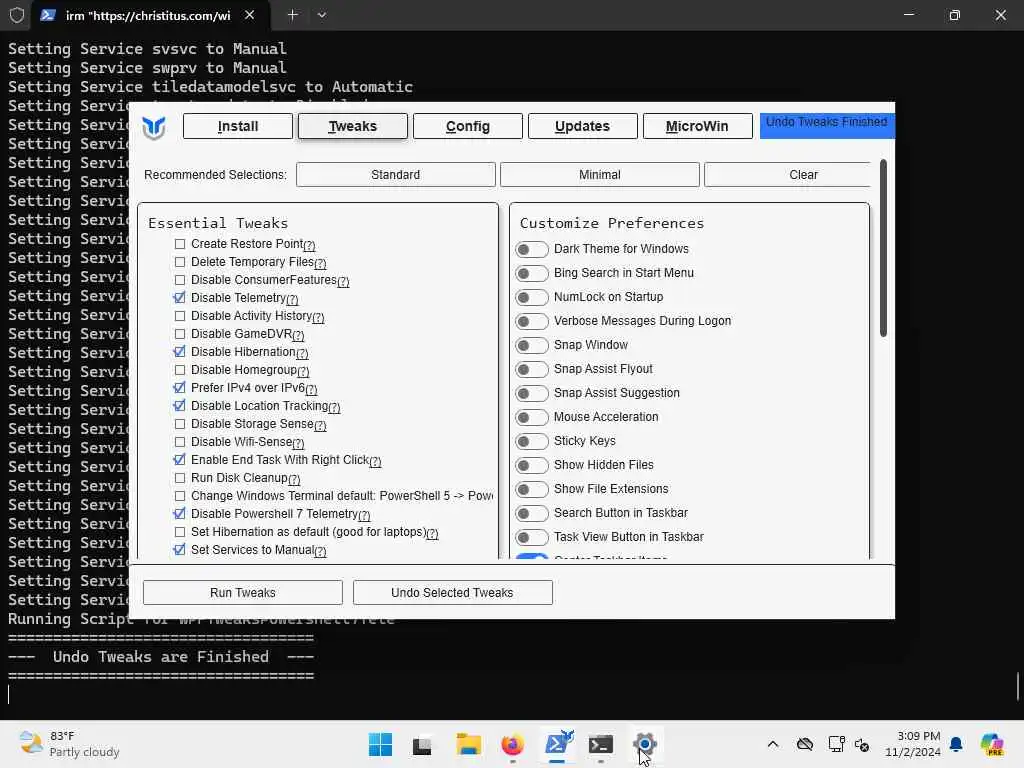Viewport: 1024px width, 768px height.
Task: Click Undo Selected Tweaks button
Action: click(453, 592)
